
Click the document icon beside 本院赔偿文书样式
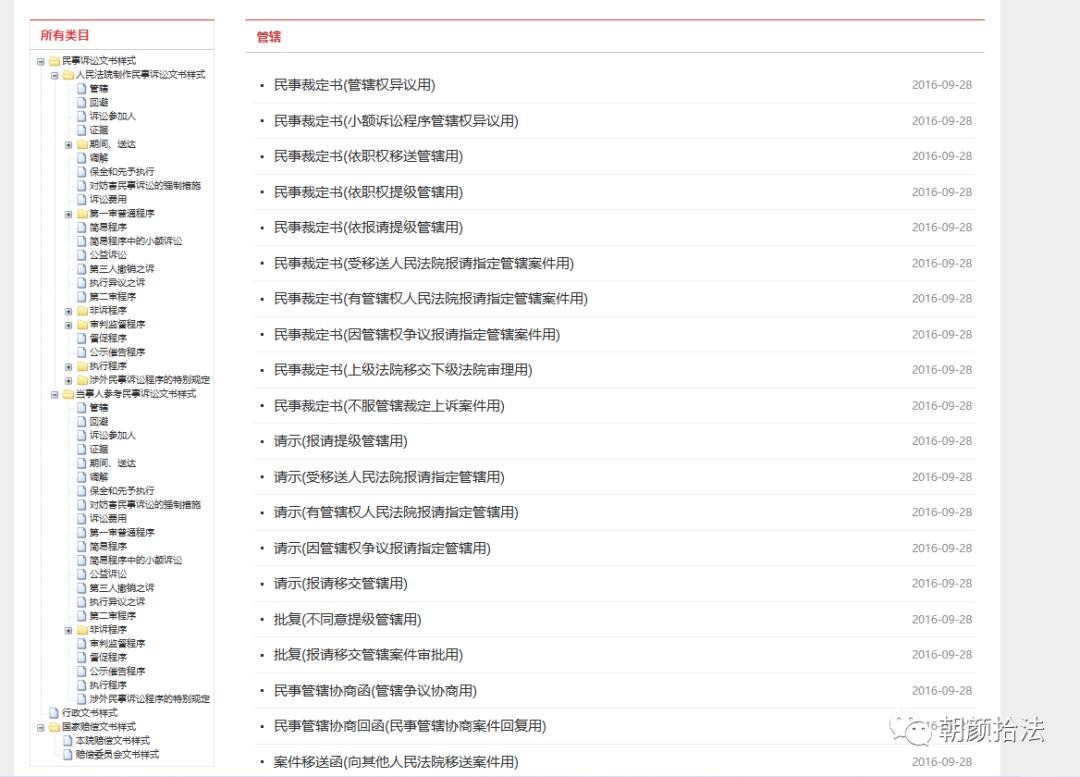point(68,741)
